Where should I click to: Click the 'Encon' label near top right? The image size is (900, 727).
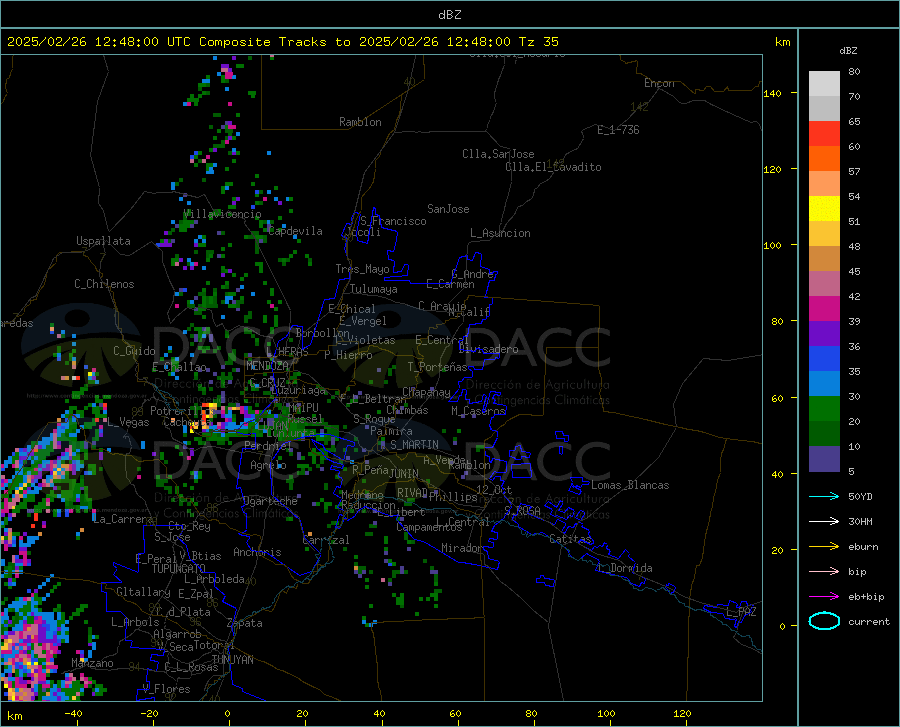[659, 83]
